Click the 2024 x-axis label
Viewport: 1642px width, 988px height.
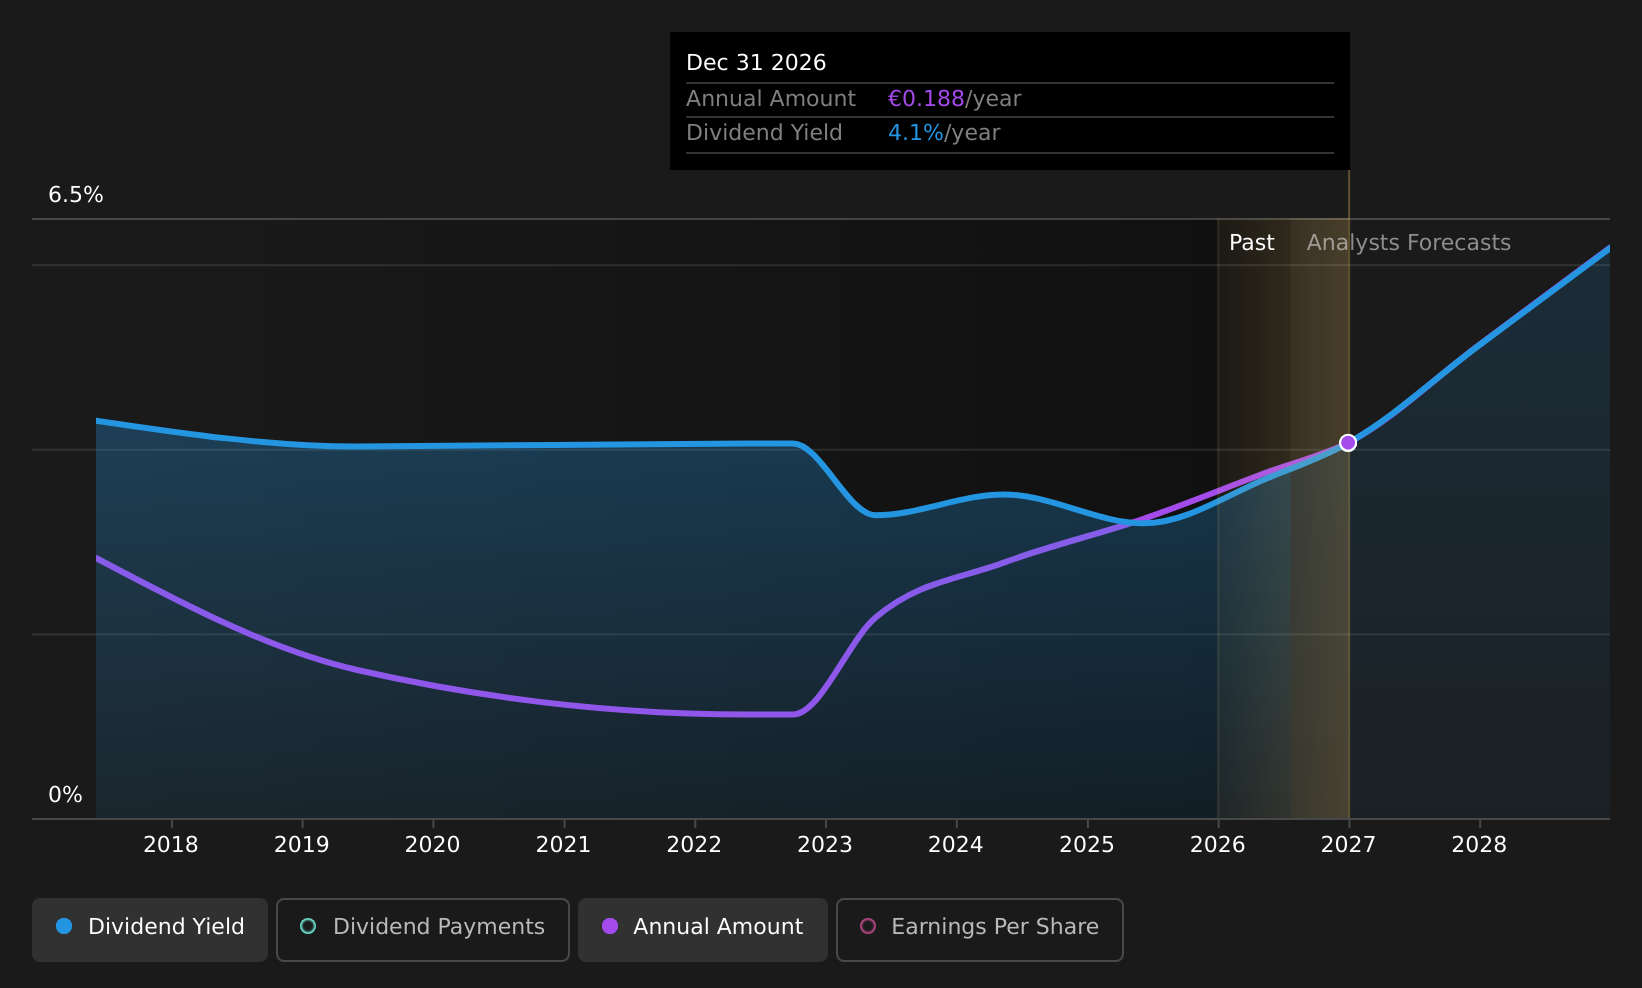click(956, 845)
